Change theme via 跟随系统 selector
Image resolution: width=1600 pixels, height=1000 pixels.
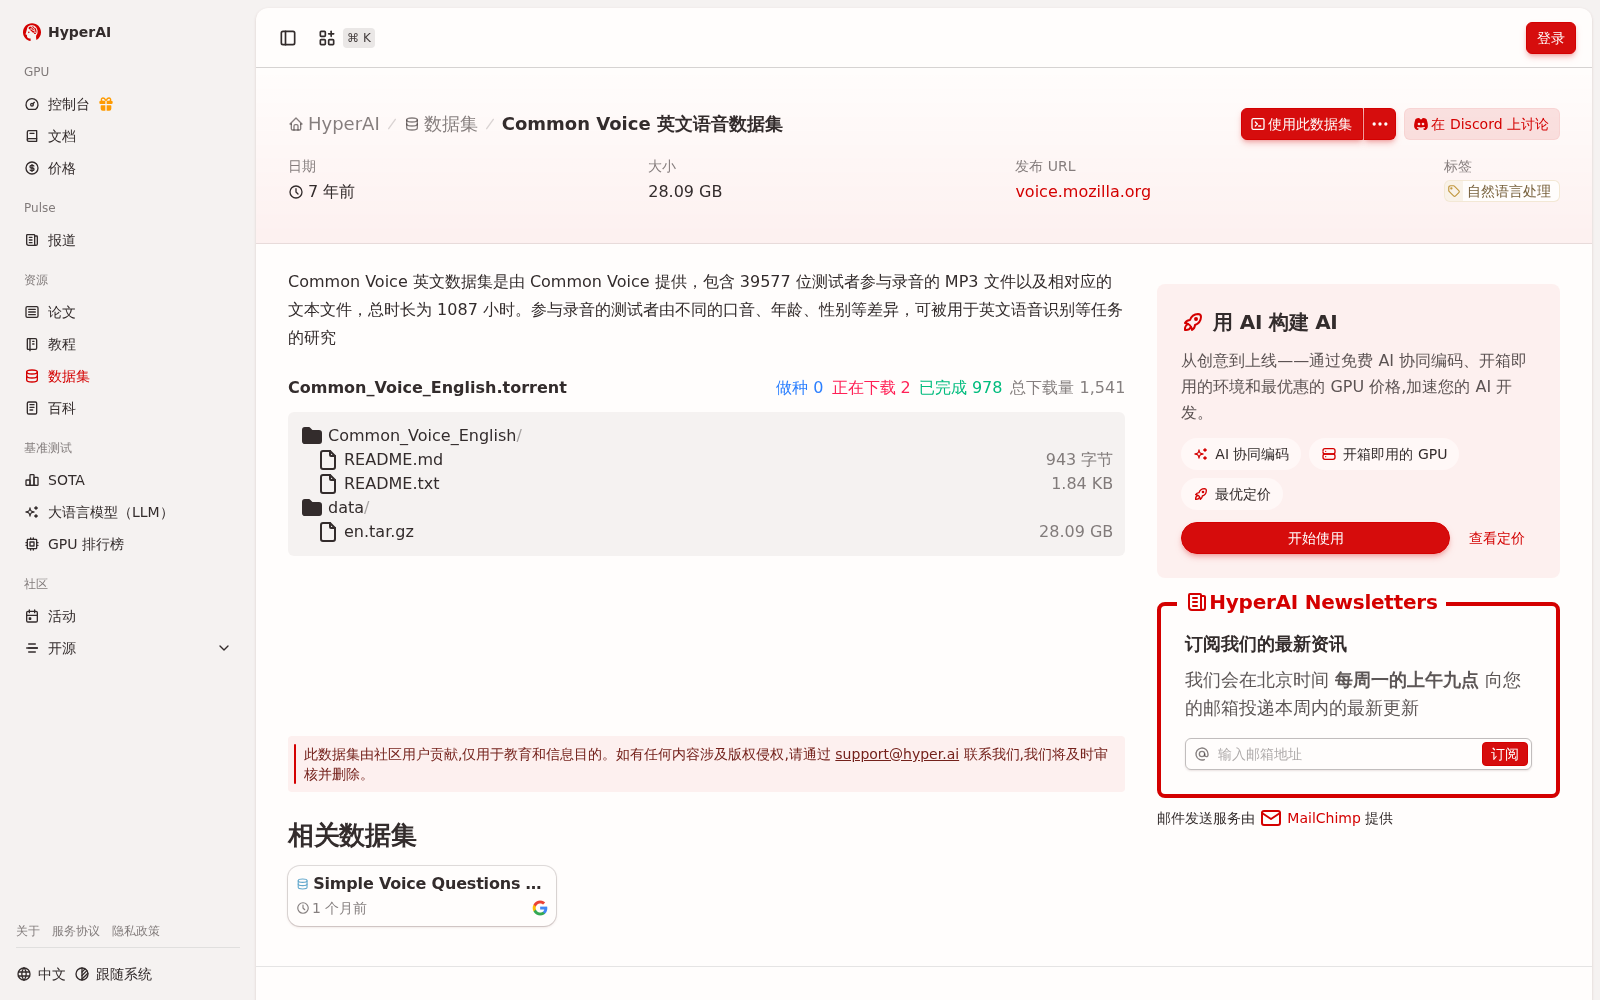113,974
